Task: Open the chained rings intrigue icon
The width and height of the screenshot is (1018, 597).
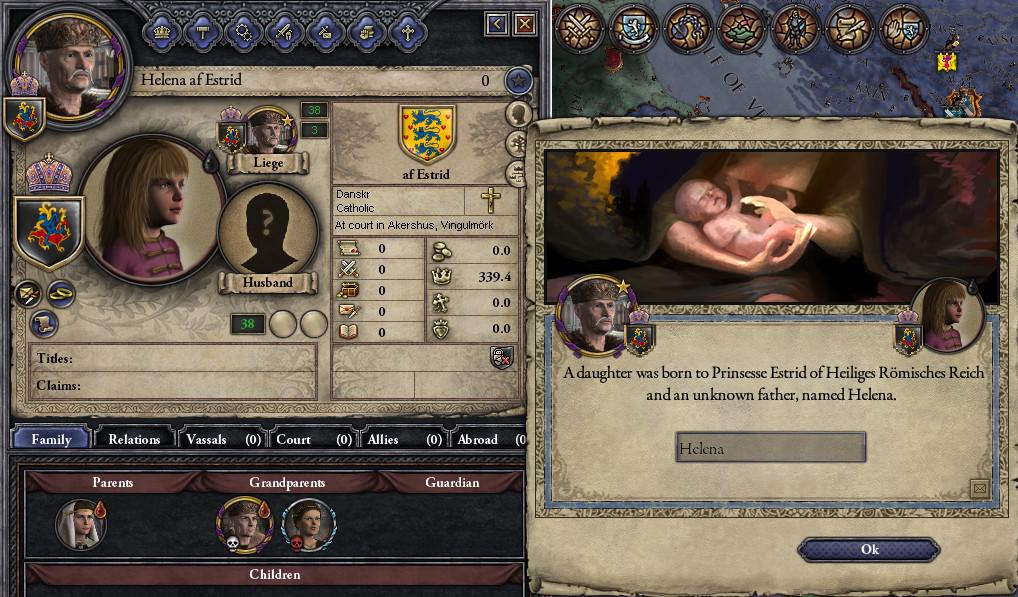Action: [243, 32]
